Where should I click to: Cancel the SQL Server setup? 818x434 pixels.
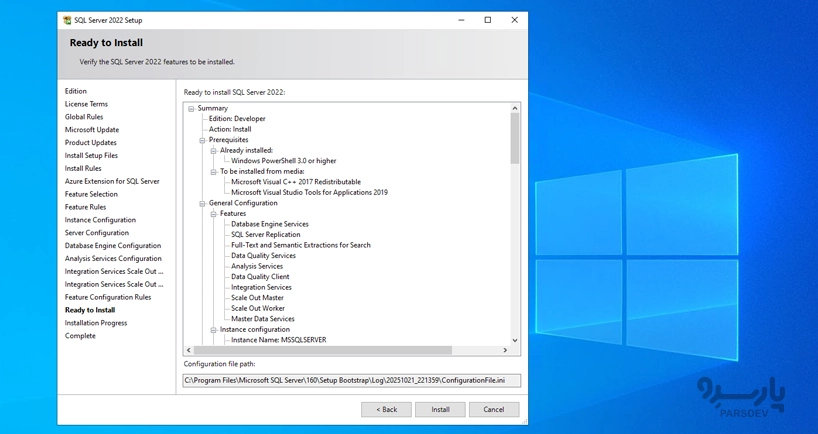[x=493, y=409]
